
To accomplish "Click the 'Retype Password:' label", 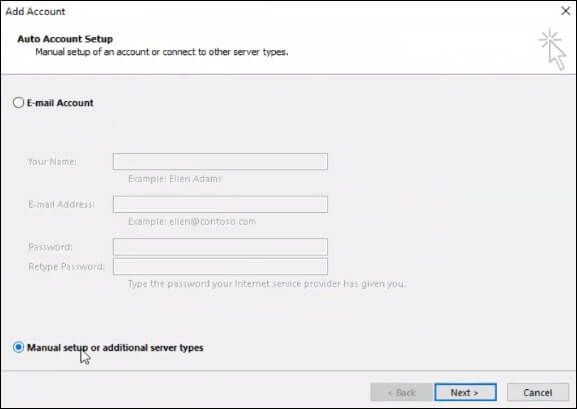I will 66,267.
